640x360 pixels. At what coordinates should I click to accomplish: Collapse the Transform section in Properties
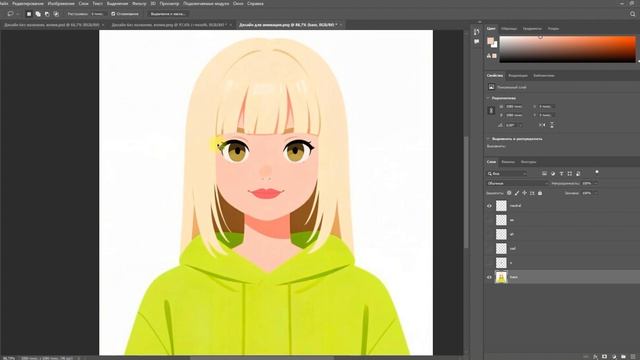coord(488,98)
